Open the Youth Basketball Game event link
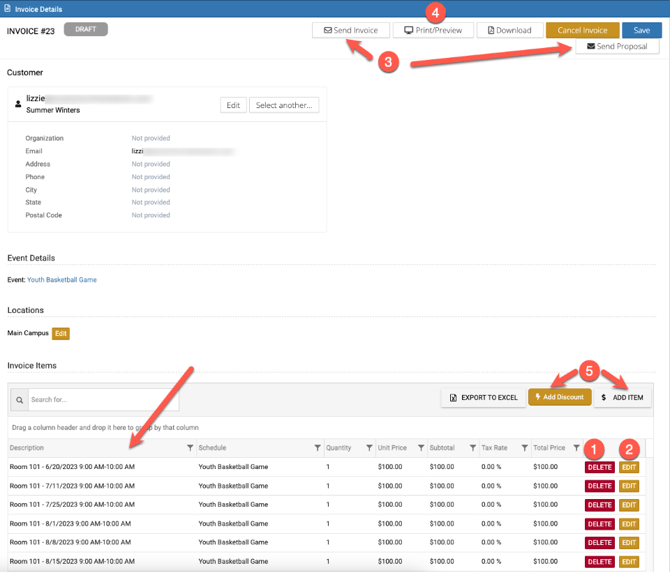Viewport: 670px width, 575px height. (62, 280)
